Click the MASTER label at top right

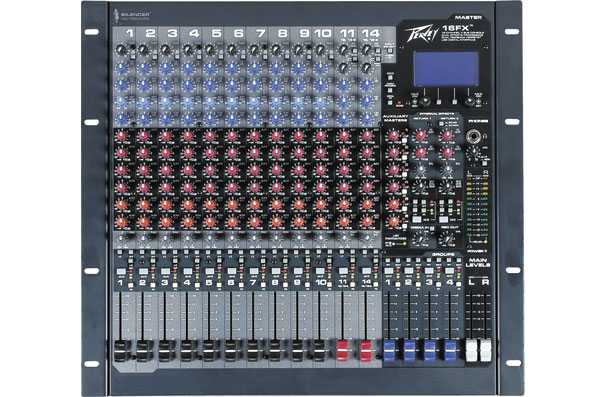pos(468,17)
